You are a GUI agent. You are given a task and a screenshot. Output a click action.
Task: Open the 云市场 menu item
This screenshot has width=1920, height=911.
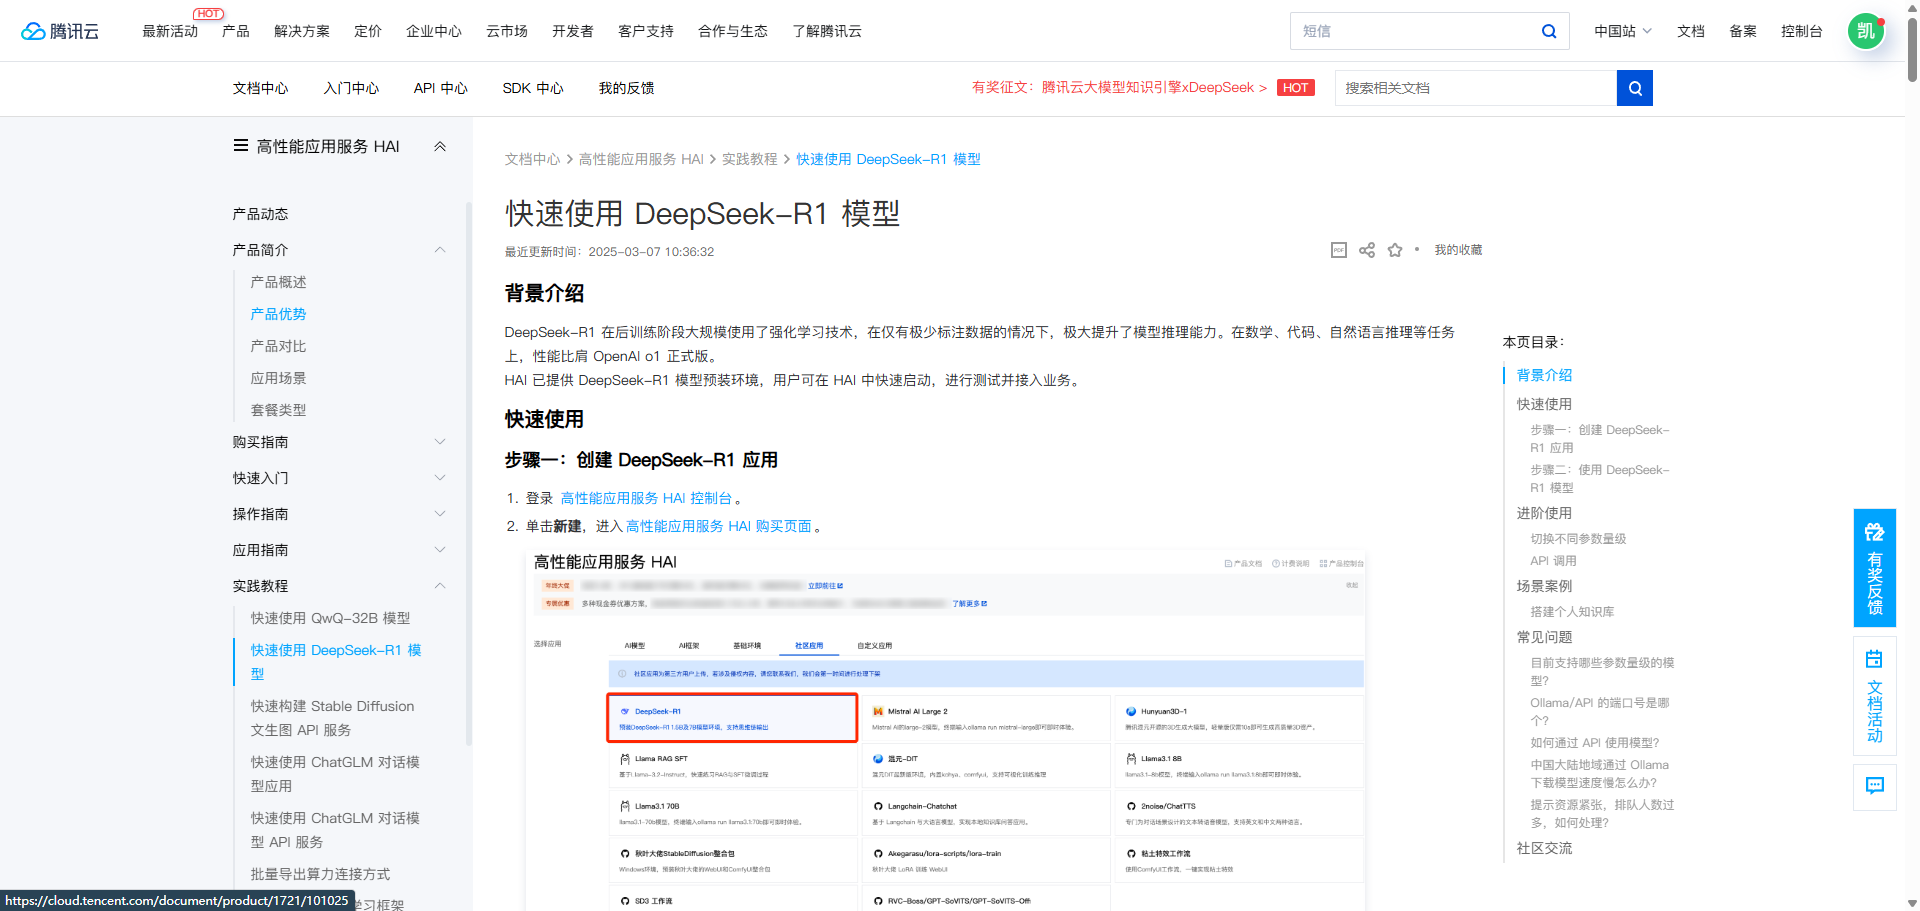coord(507,31)
